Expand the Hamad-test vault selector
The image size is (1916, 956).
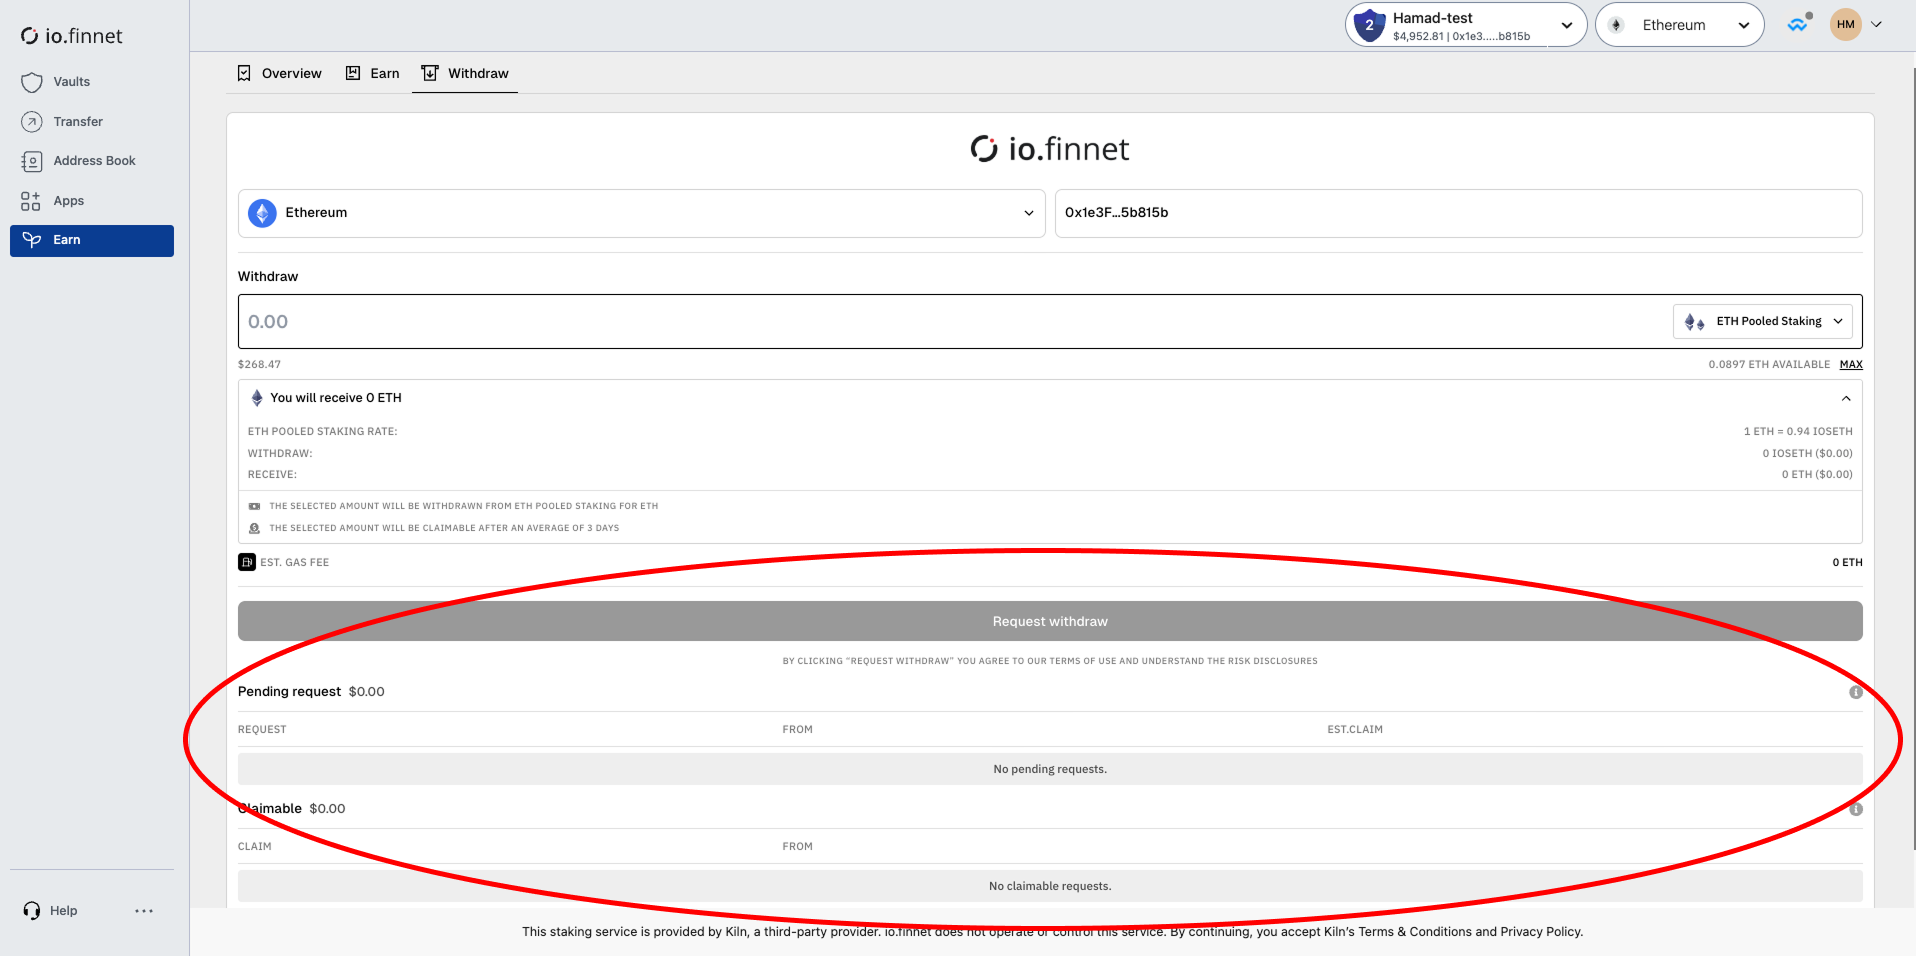1466,25
